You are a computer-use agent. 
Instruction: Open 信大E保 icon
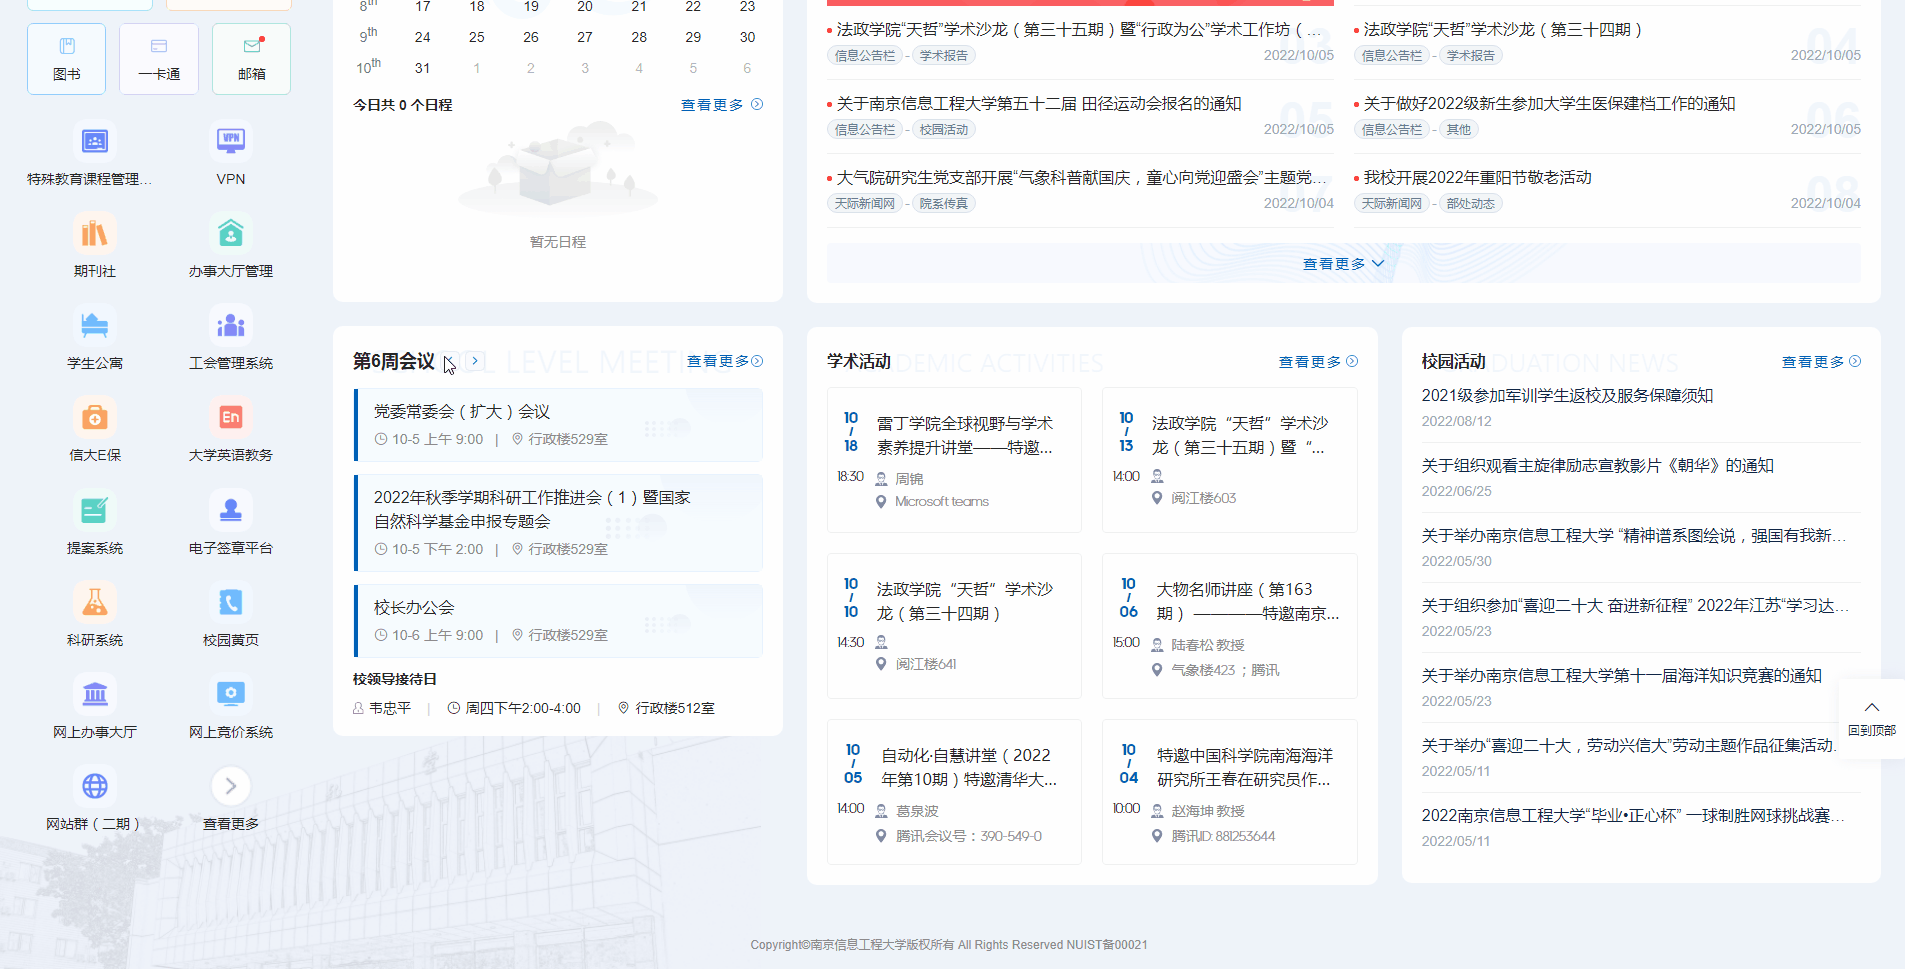tap(94, 418)
